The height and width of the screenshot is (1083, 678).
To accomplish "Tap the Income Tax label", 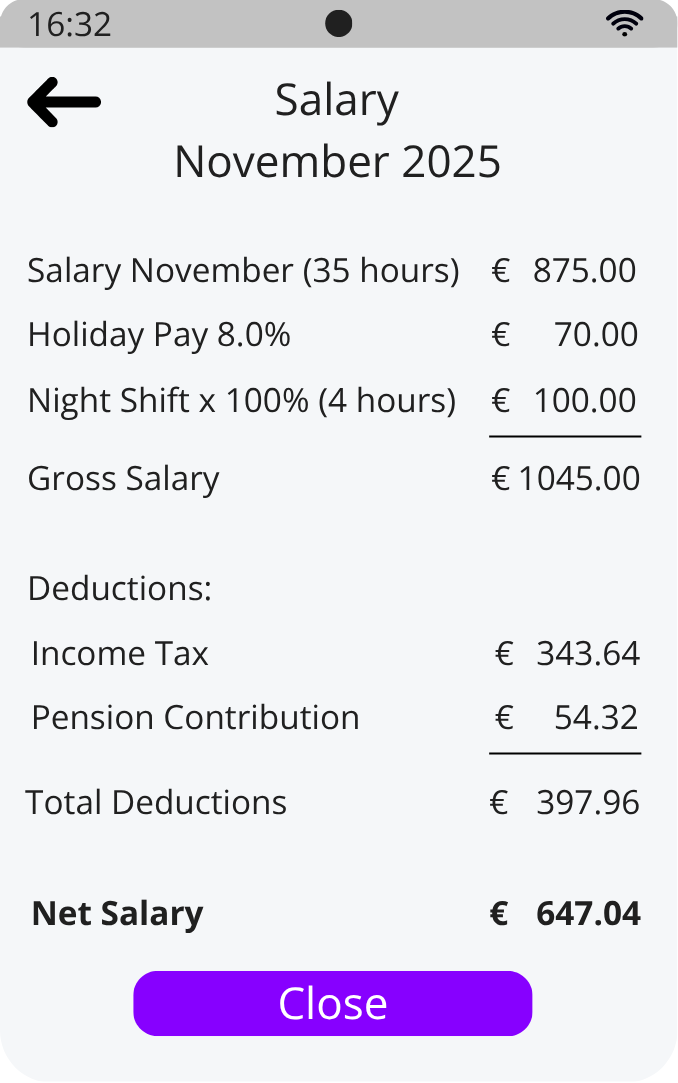I will [119, 653].
